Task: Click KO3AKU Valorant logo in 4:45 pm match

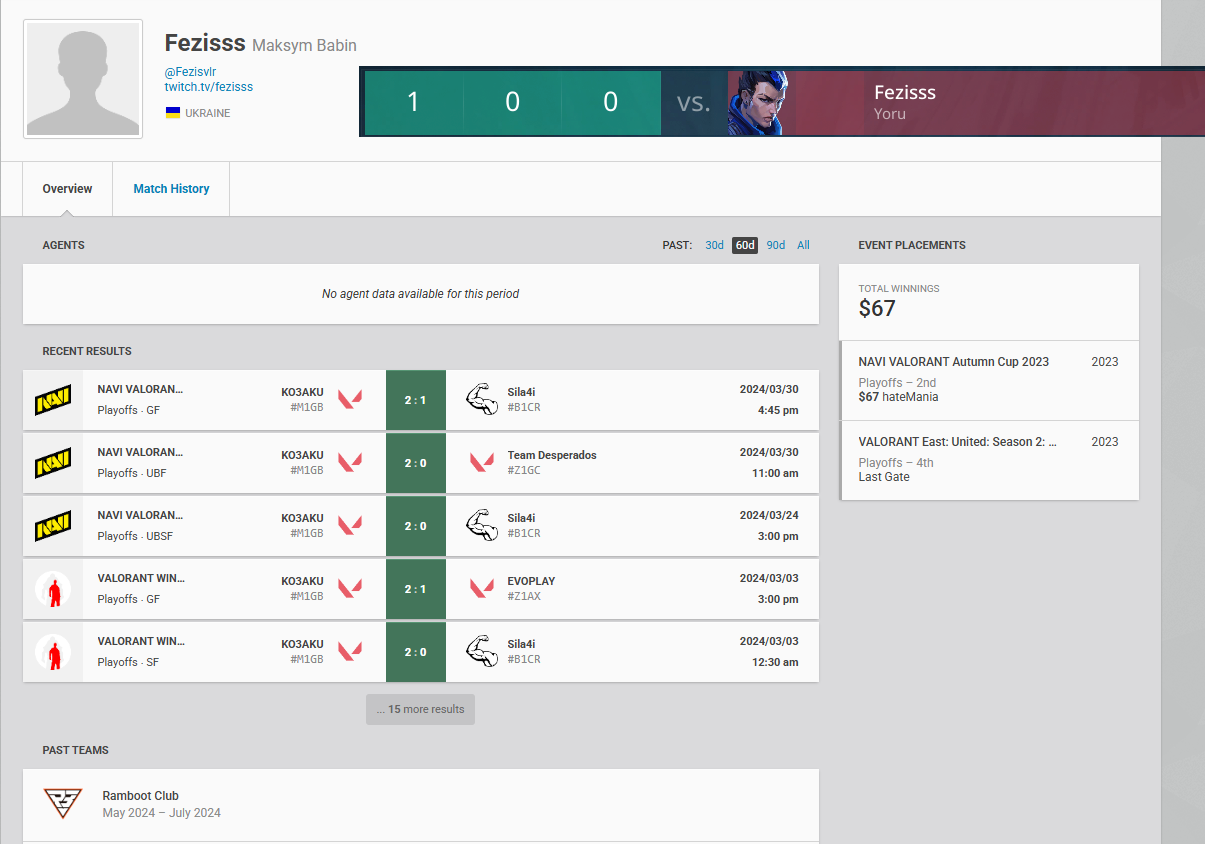Action: coord(350,400)
